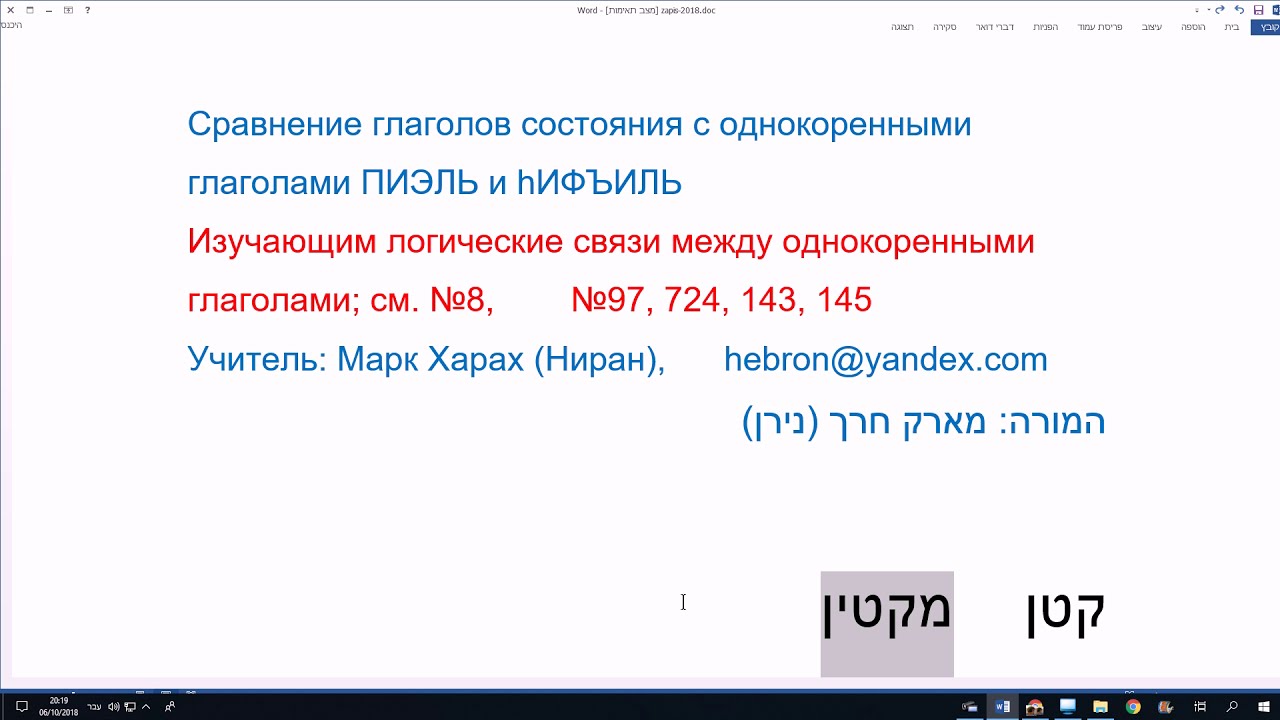Image resolution: width=1280 pixels, height=720 pixels.
Task: Switch to the הוספה (Insert) ribbon tab
Action: point(1193,27)
